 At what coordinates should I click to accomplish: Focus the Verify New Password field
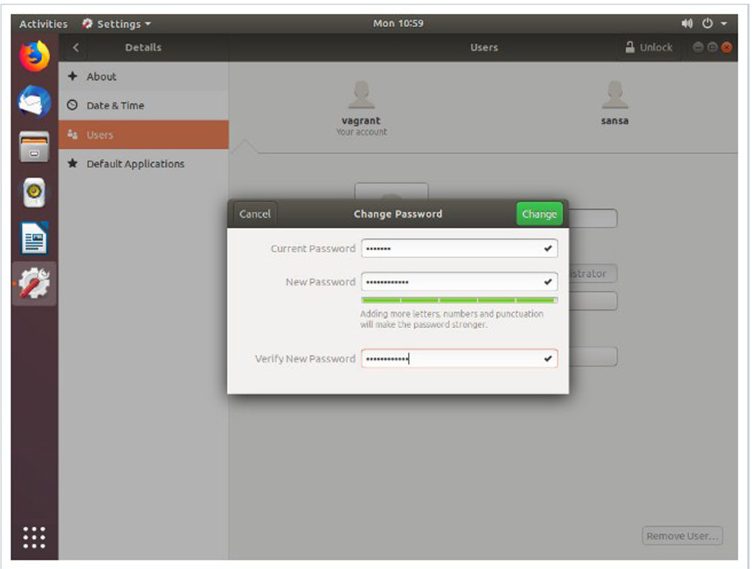pos(459,359)
